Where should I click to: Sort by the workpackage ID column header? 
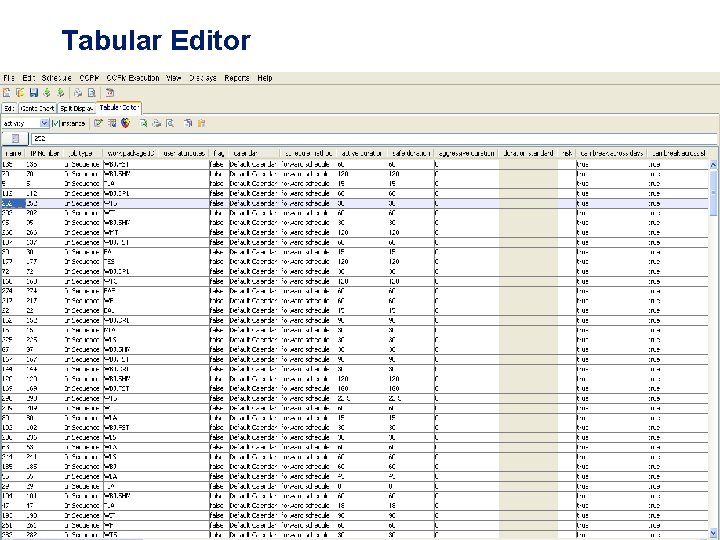pos(130,153)
